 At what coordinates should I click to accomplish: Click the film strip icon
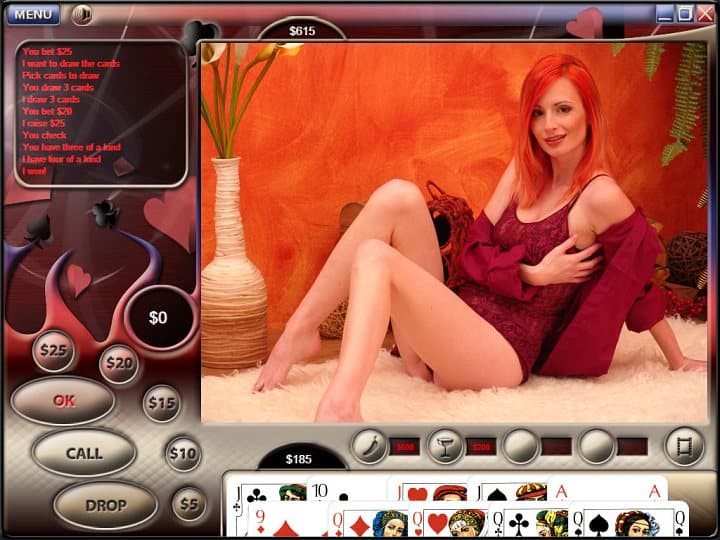pos(684,446)
